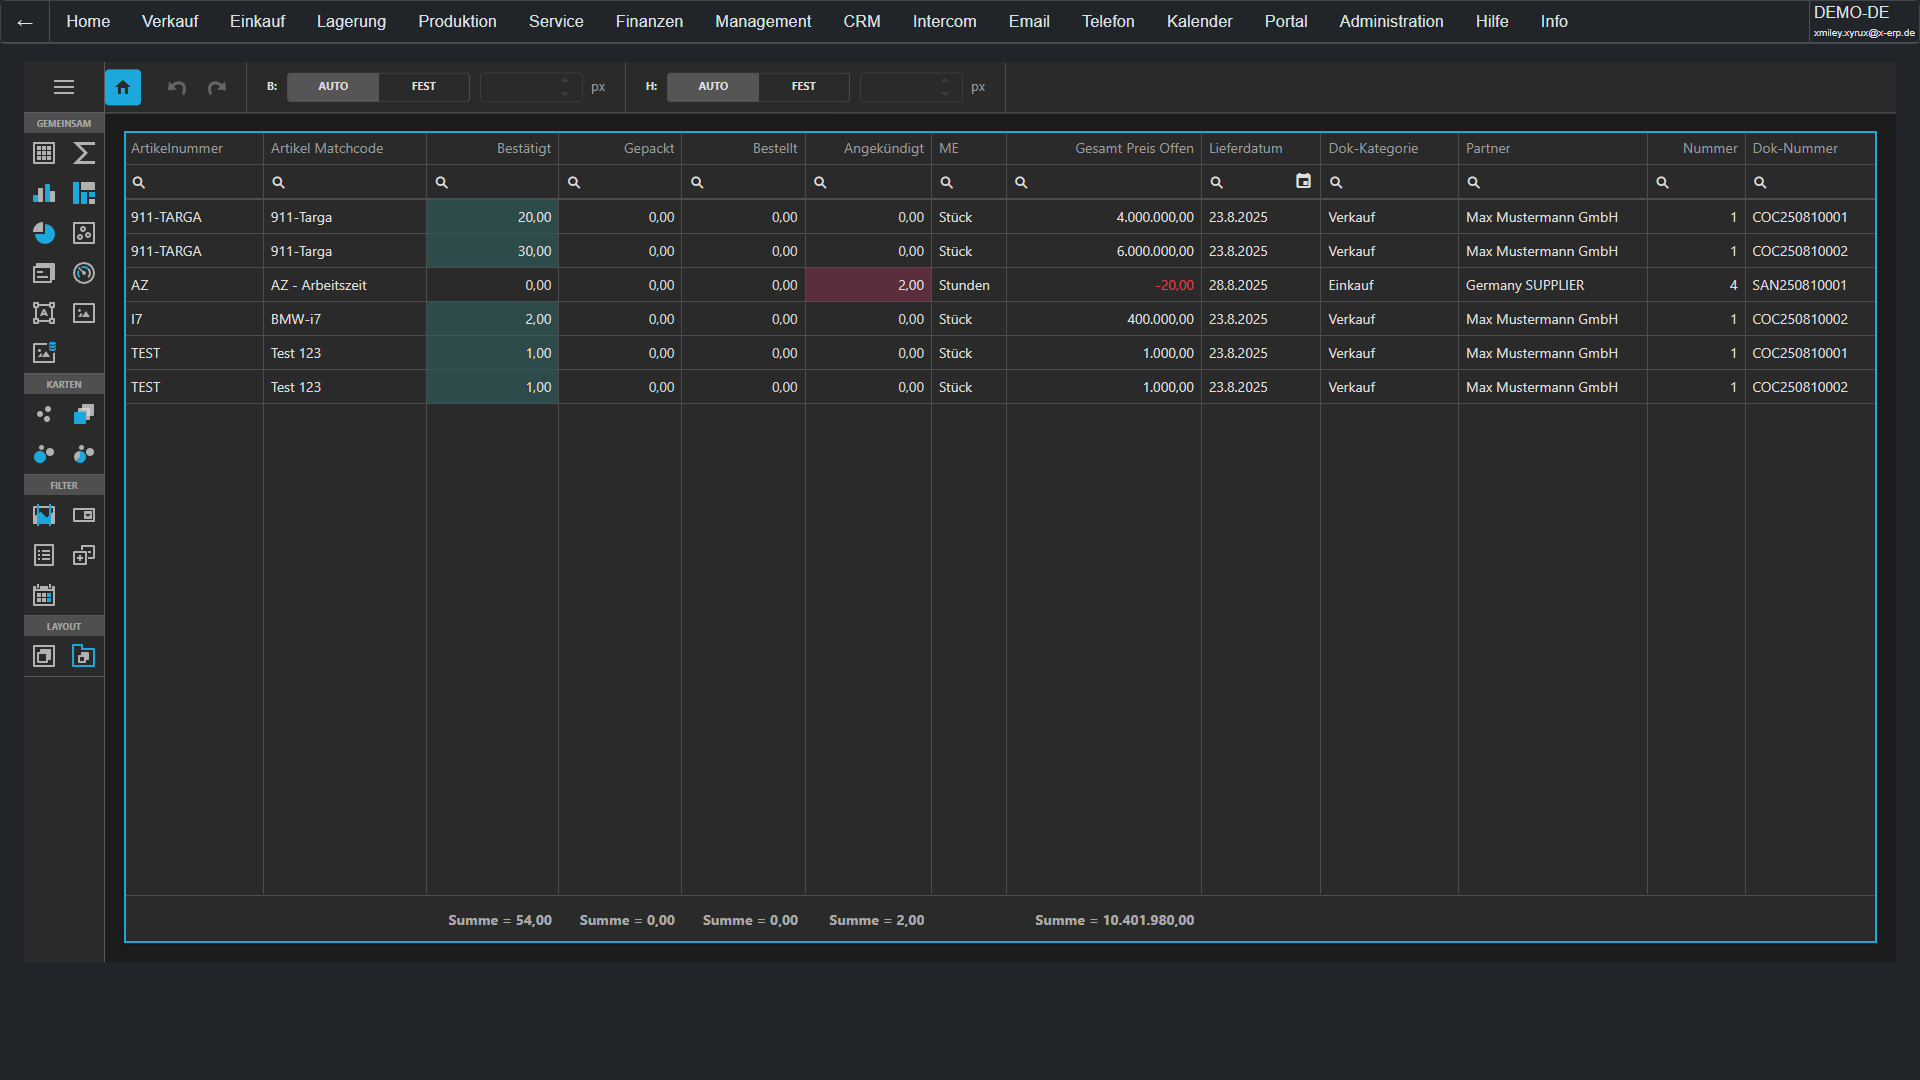This screenshot has height=1080, width=1920.
Task: Open the hamburger menu above the sidebar
Action: pos(64,87)
